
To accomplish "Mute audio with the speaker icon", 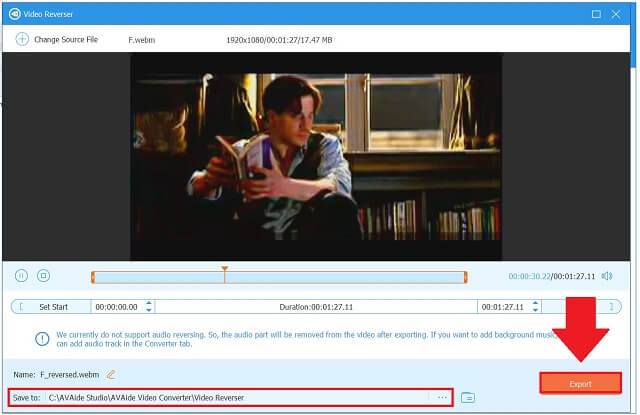I will click(607, 276).
